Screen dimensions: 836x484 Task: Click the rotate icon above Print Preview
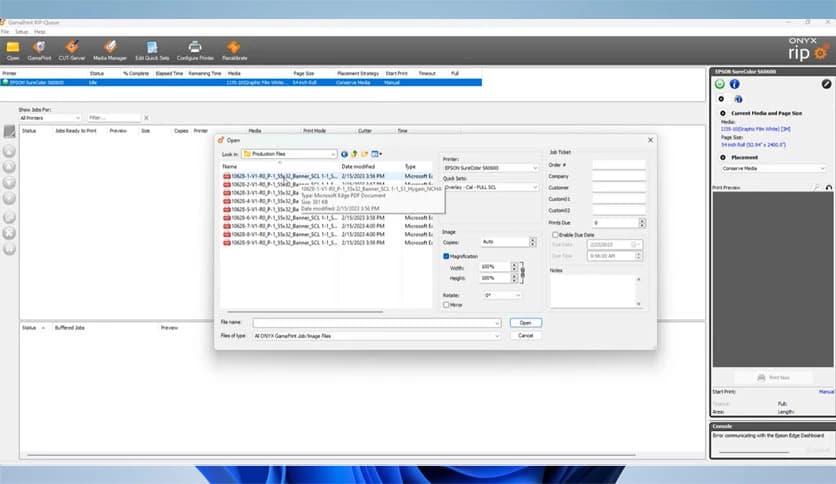coord(829,188)
